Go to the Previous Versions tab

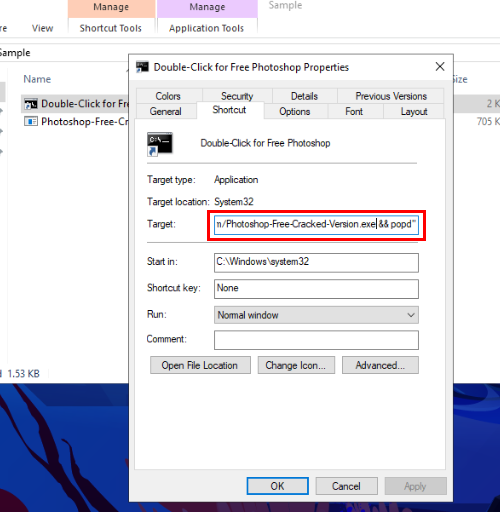click(x=391, y=96)
